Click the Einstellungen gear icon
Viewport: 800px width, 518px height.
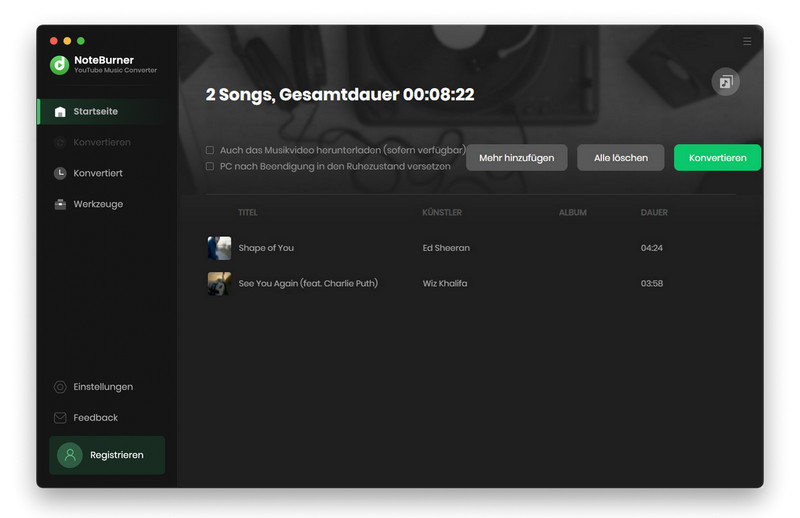[60, 387]
